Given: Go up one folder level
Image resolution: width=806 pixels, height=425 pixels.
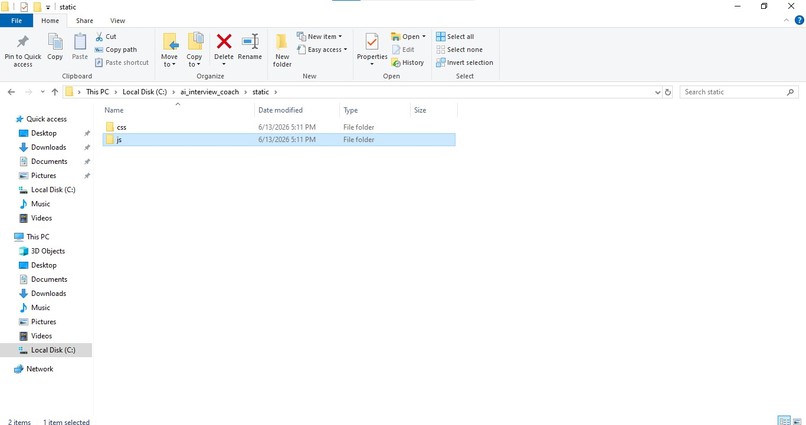Looking at the screenshot, I should pos(55,92).
